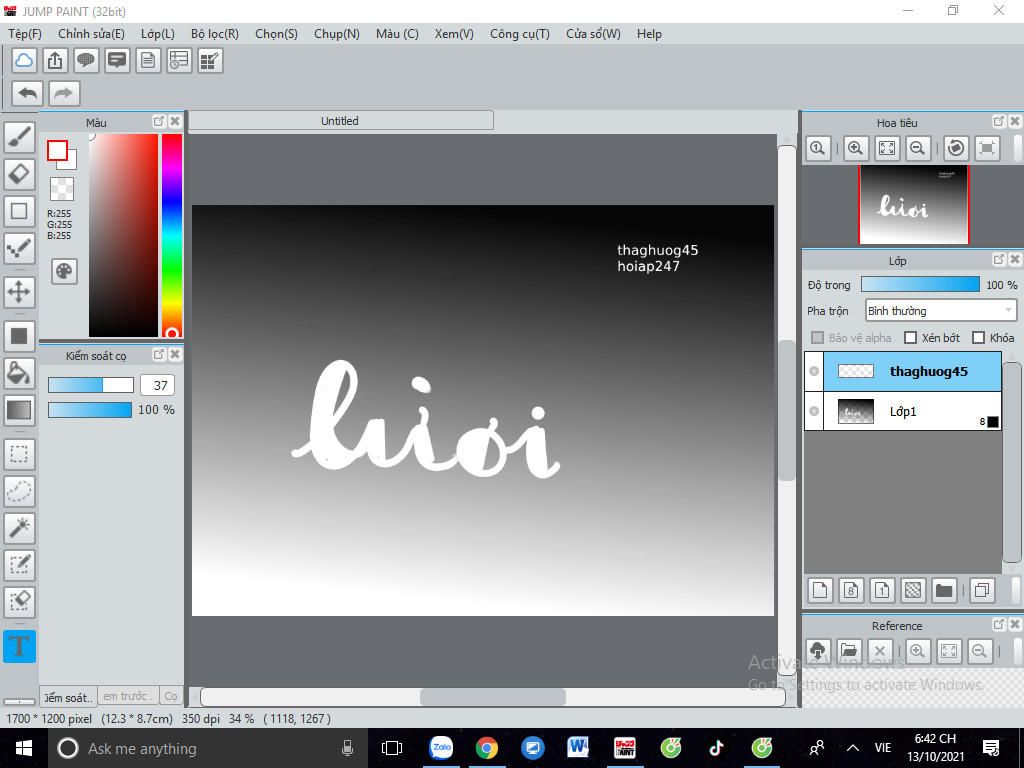Add a new 8-bit layer
The image size is (1024, 768).
(x=851, y=590)
